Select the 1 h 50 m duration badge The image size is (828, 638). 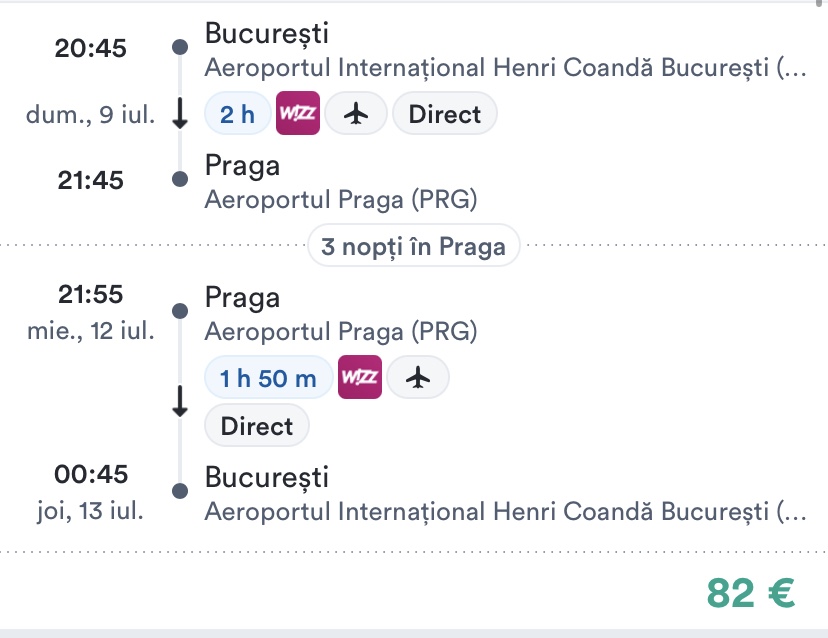(x=268, y=377)
